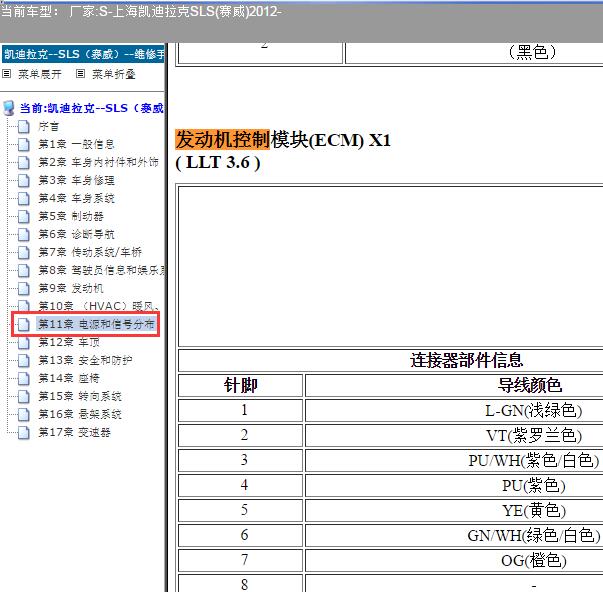
Task: Click the page icon next to 第8章
Action: click(24, 271)
